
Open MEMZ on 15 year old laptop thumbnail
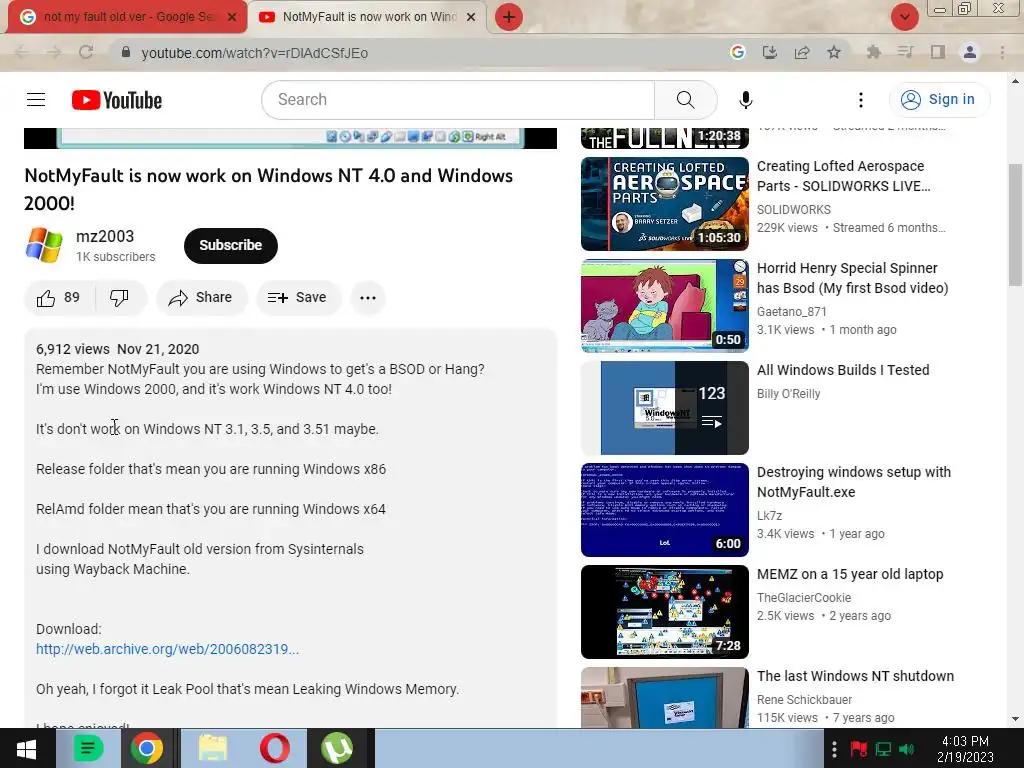pos(665,612)
